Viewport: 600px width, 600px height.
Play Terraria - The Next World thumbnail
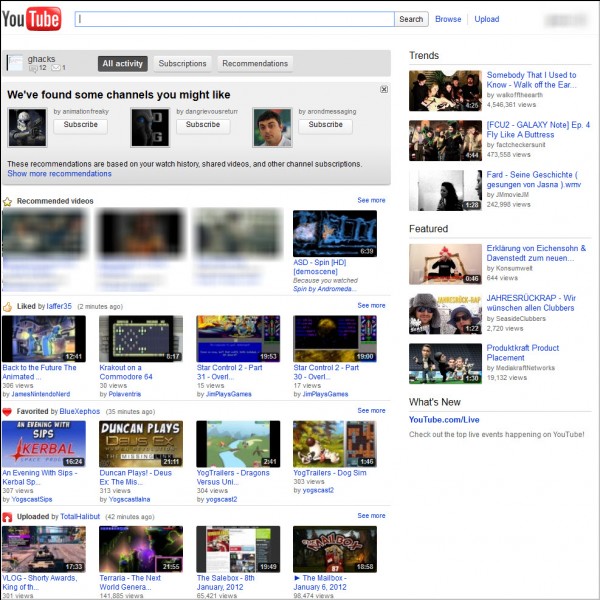click(141, 549)
